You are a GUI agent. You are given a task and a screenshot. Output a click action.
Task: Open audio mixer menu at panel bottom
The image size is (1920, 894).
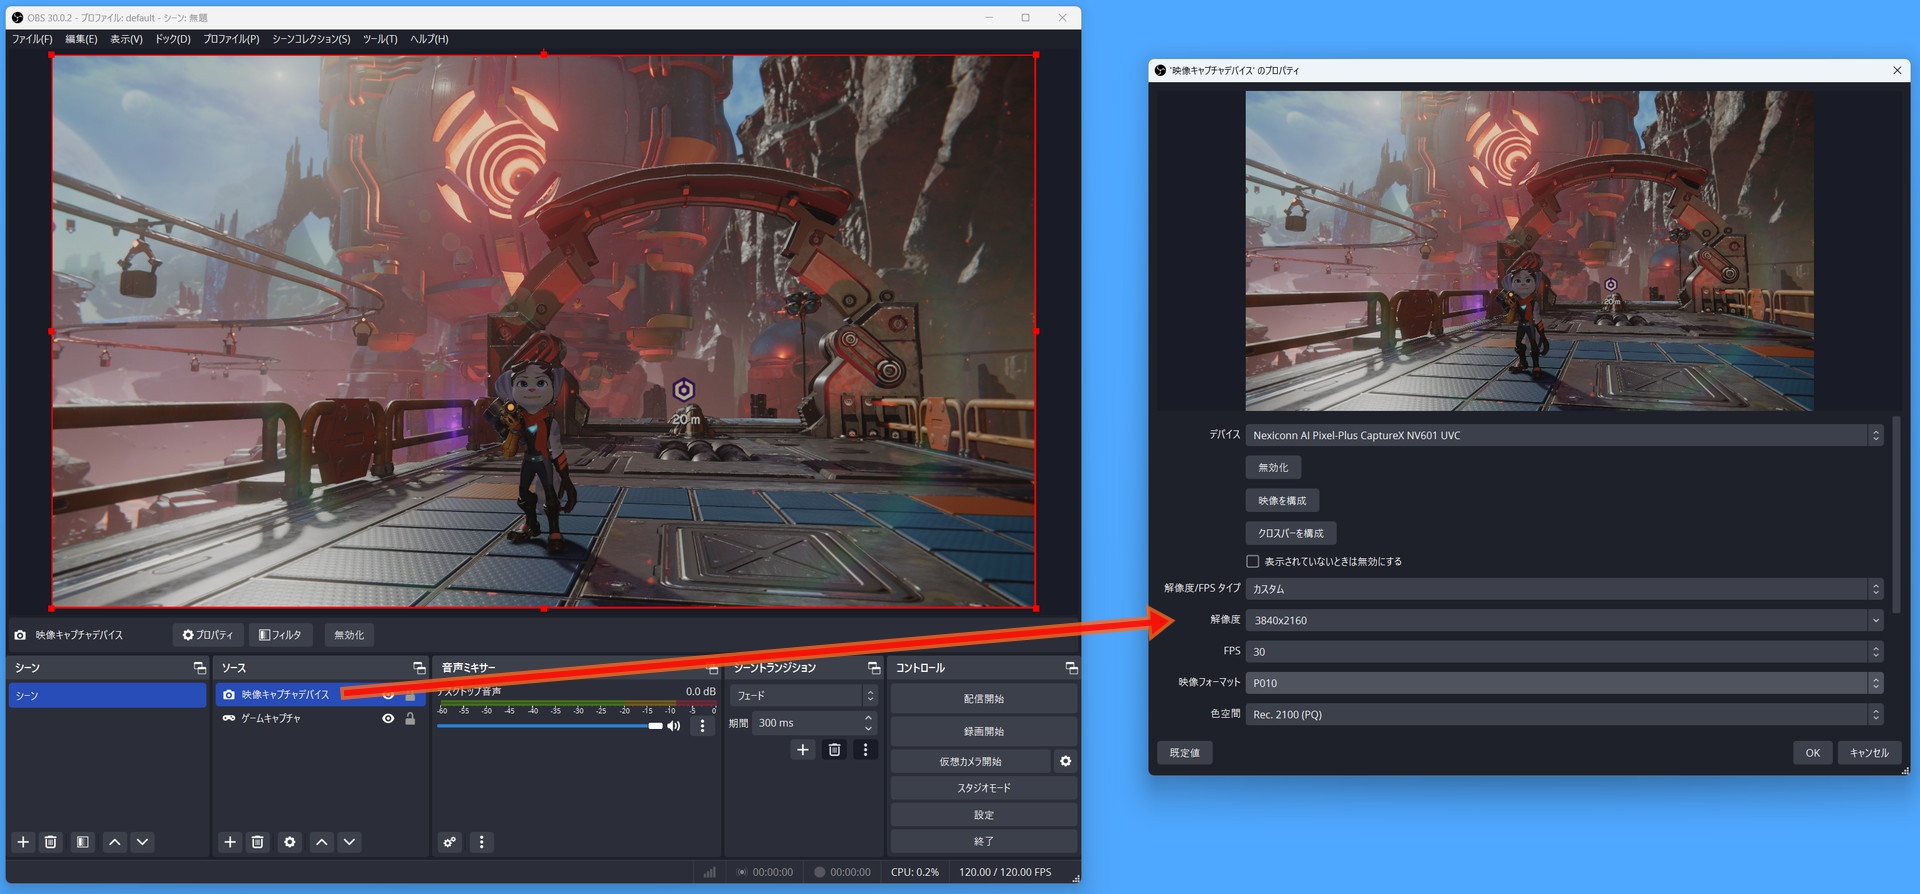coord(482,842)
